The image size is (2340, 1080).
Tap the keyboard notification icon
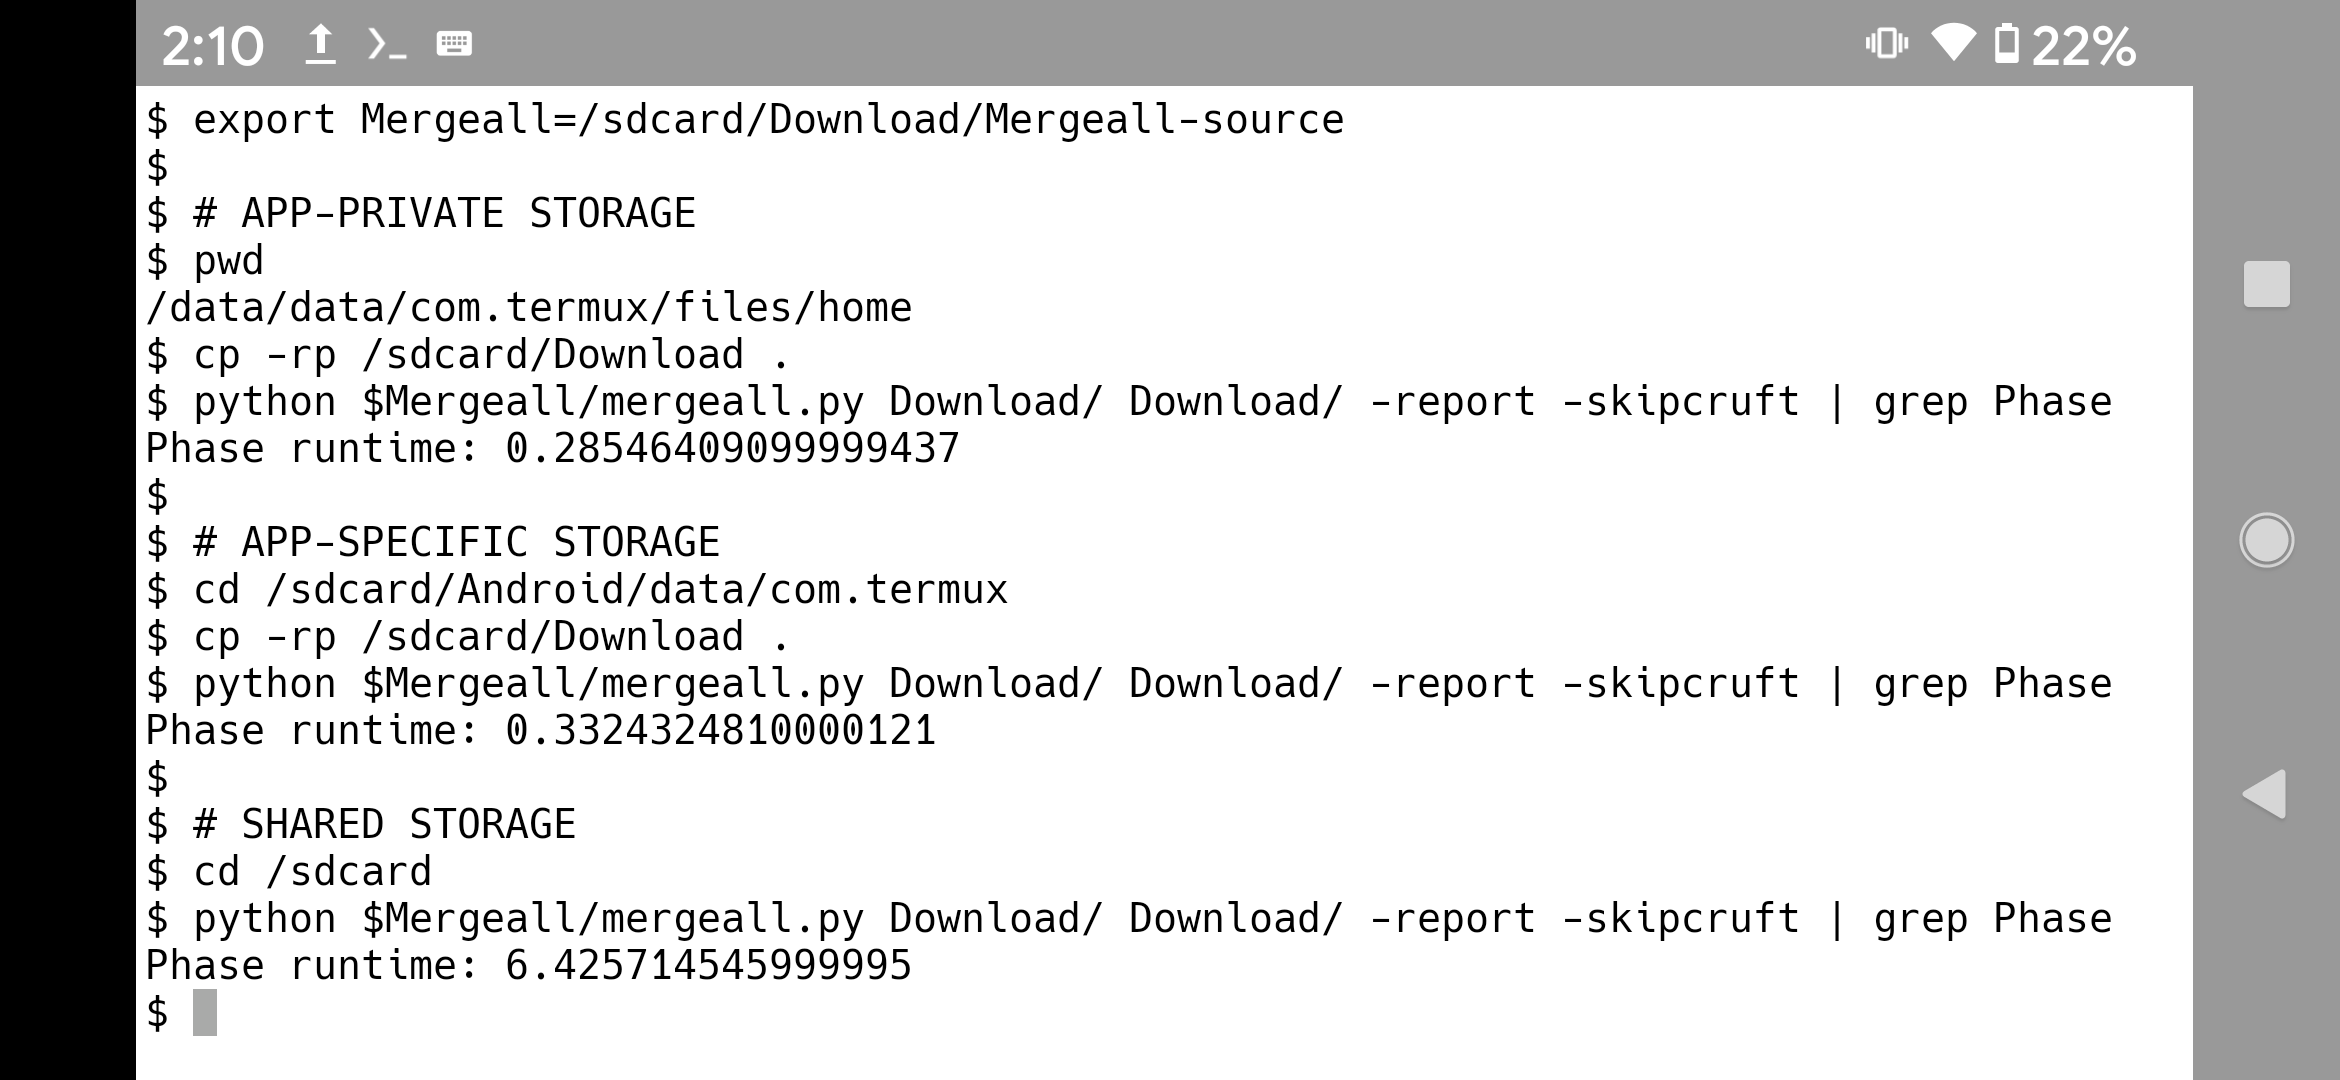454,44
